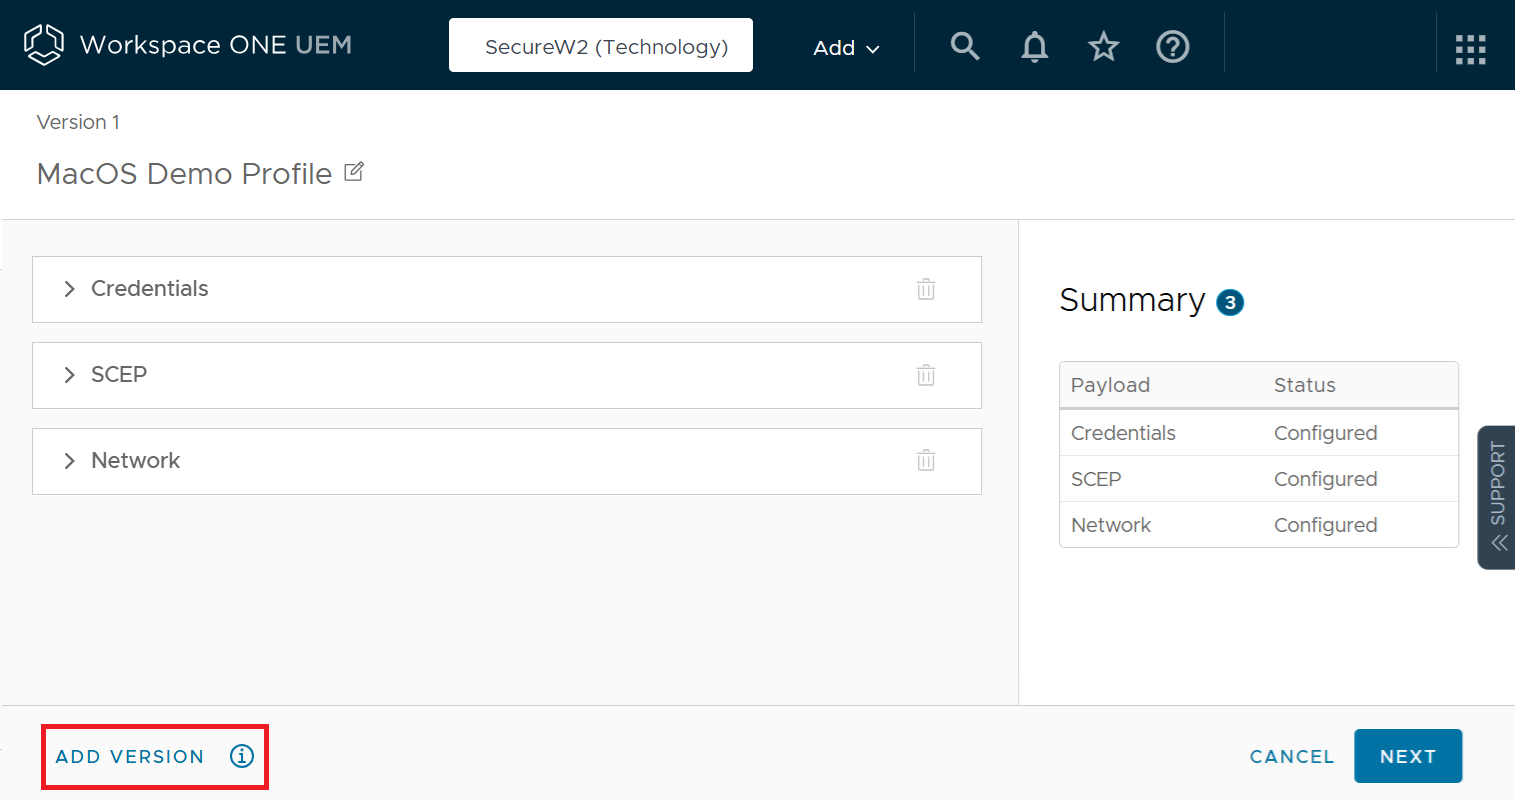Open the global search magnifier icon

(x=965, y=46)
